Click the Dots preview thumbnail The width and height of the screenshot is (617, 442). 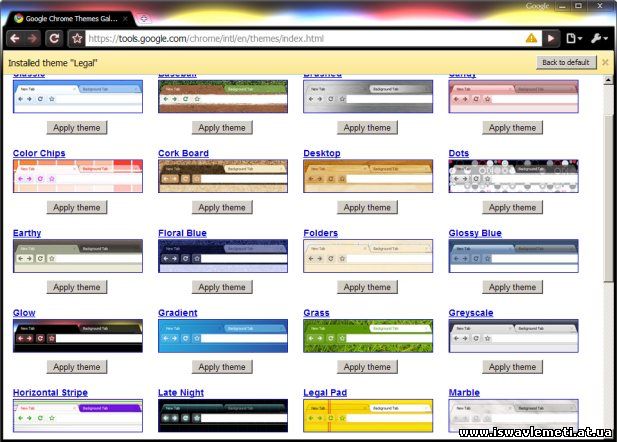point(514,176)
